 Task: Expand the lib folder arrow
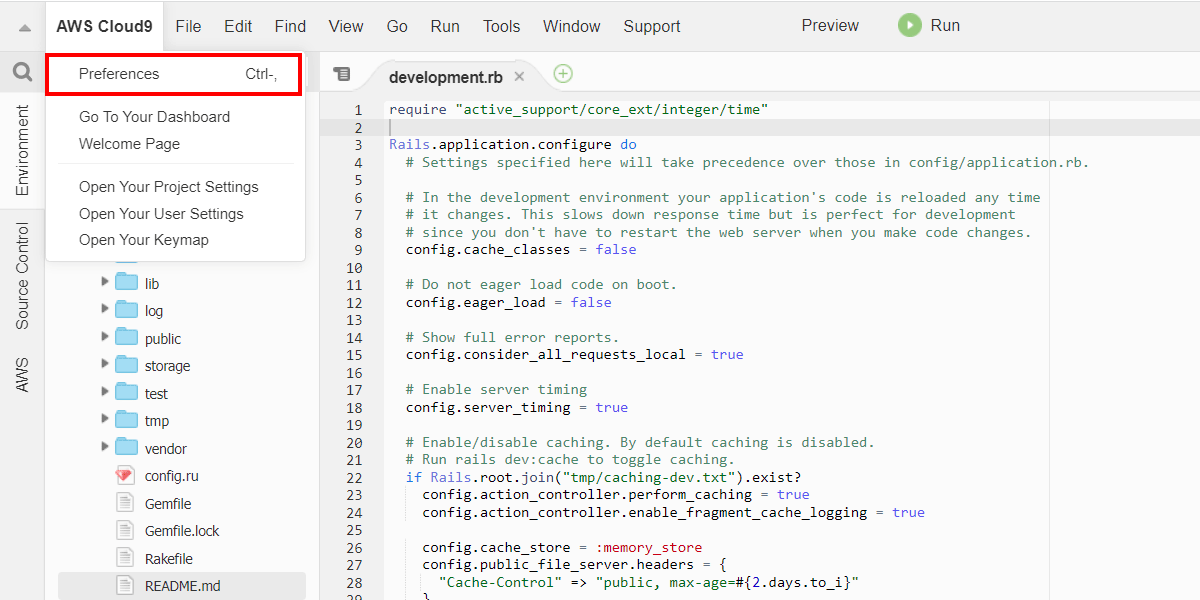(x=105, y=283)
